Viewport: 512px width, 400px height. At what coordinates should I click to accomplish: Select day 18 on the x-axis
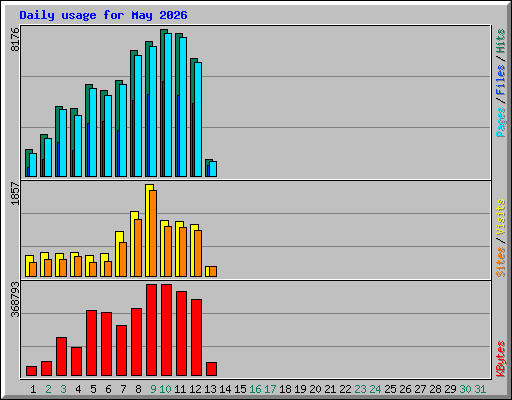pyautogui.click(x=285, y=389)
